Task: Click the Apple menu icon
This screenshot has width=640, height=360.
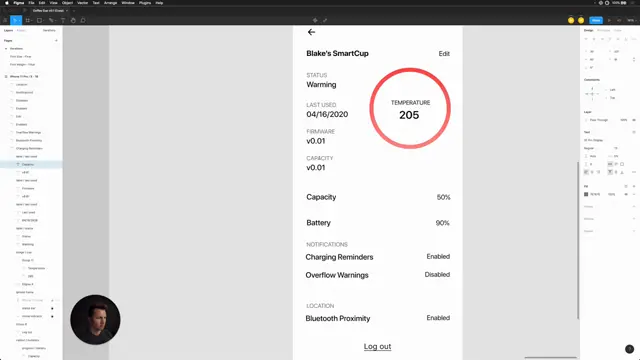Action: click(x=7, y=3)
